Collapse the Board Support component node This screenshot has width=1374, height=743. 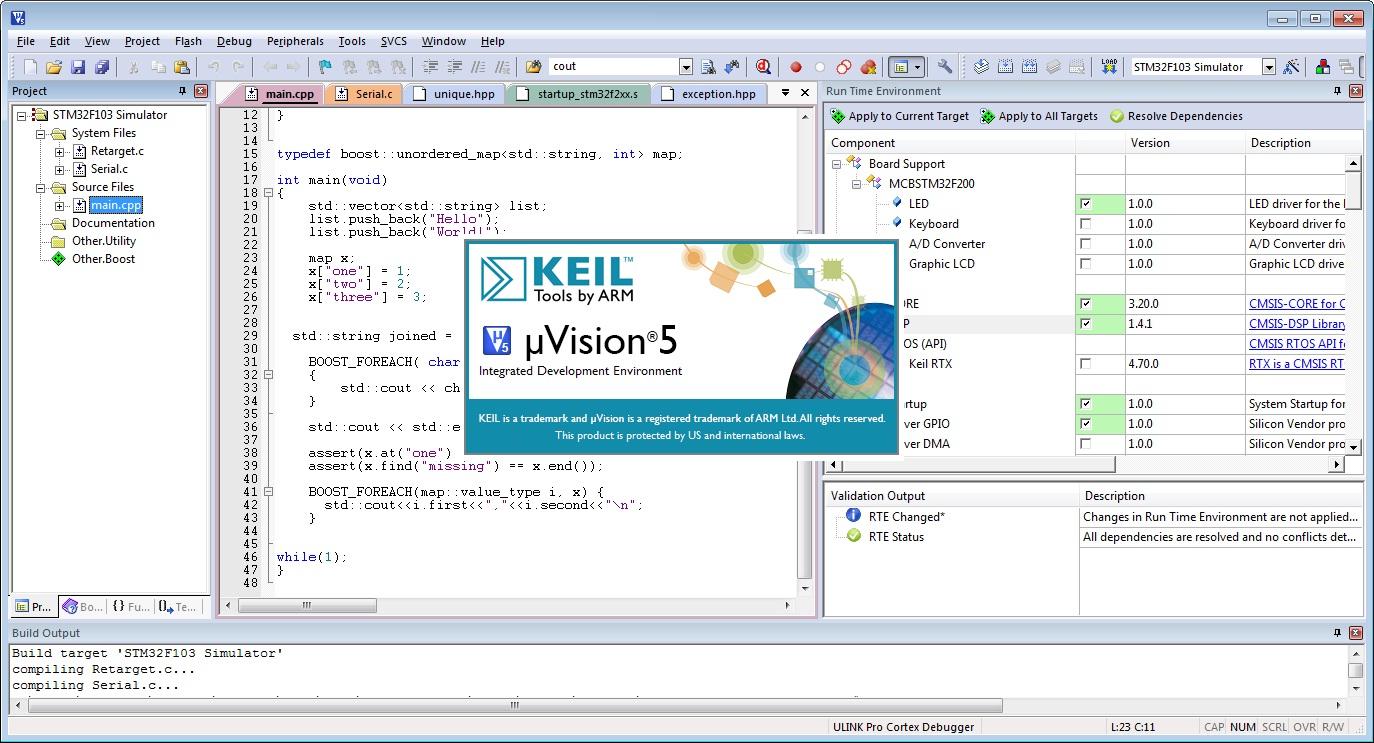pyautogui.click(x=836, y=164)
